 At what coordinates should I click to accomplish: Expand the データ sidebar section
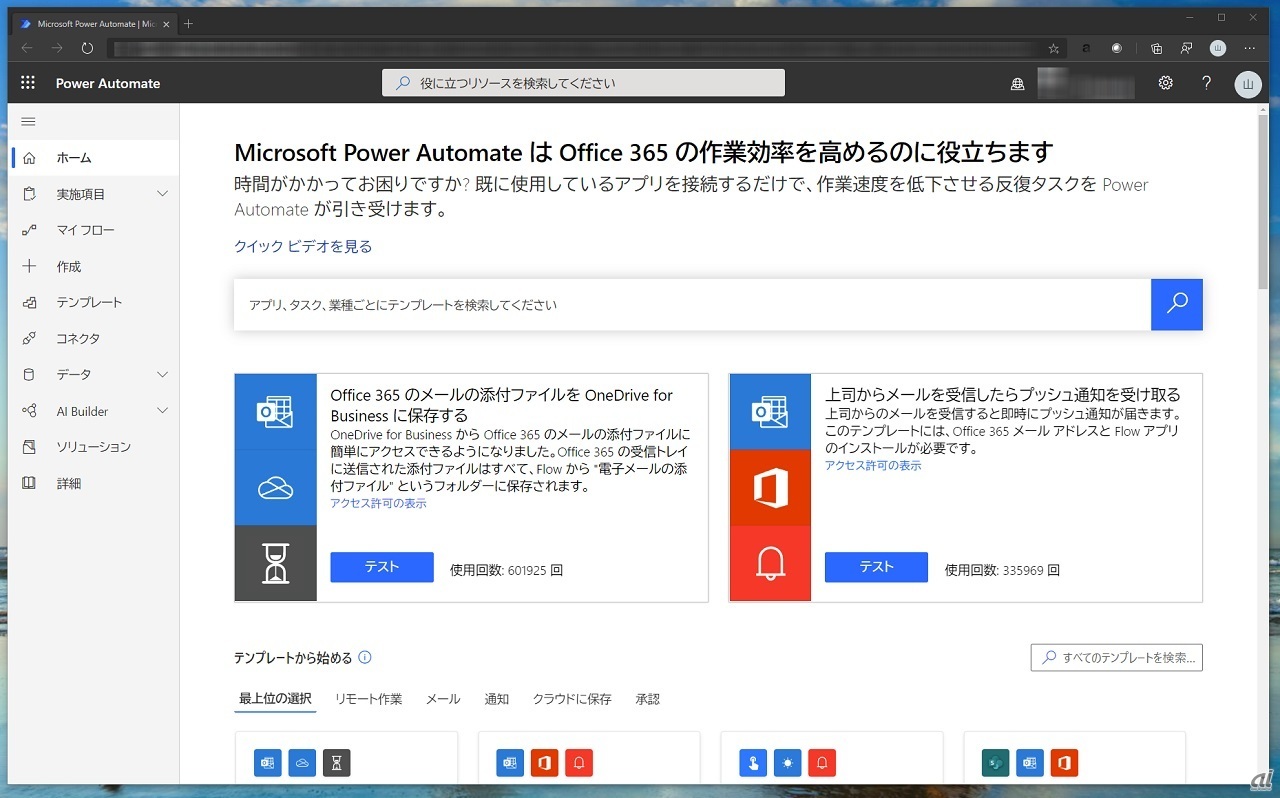pos(162,374)
